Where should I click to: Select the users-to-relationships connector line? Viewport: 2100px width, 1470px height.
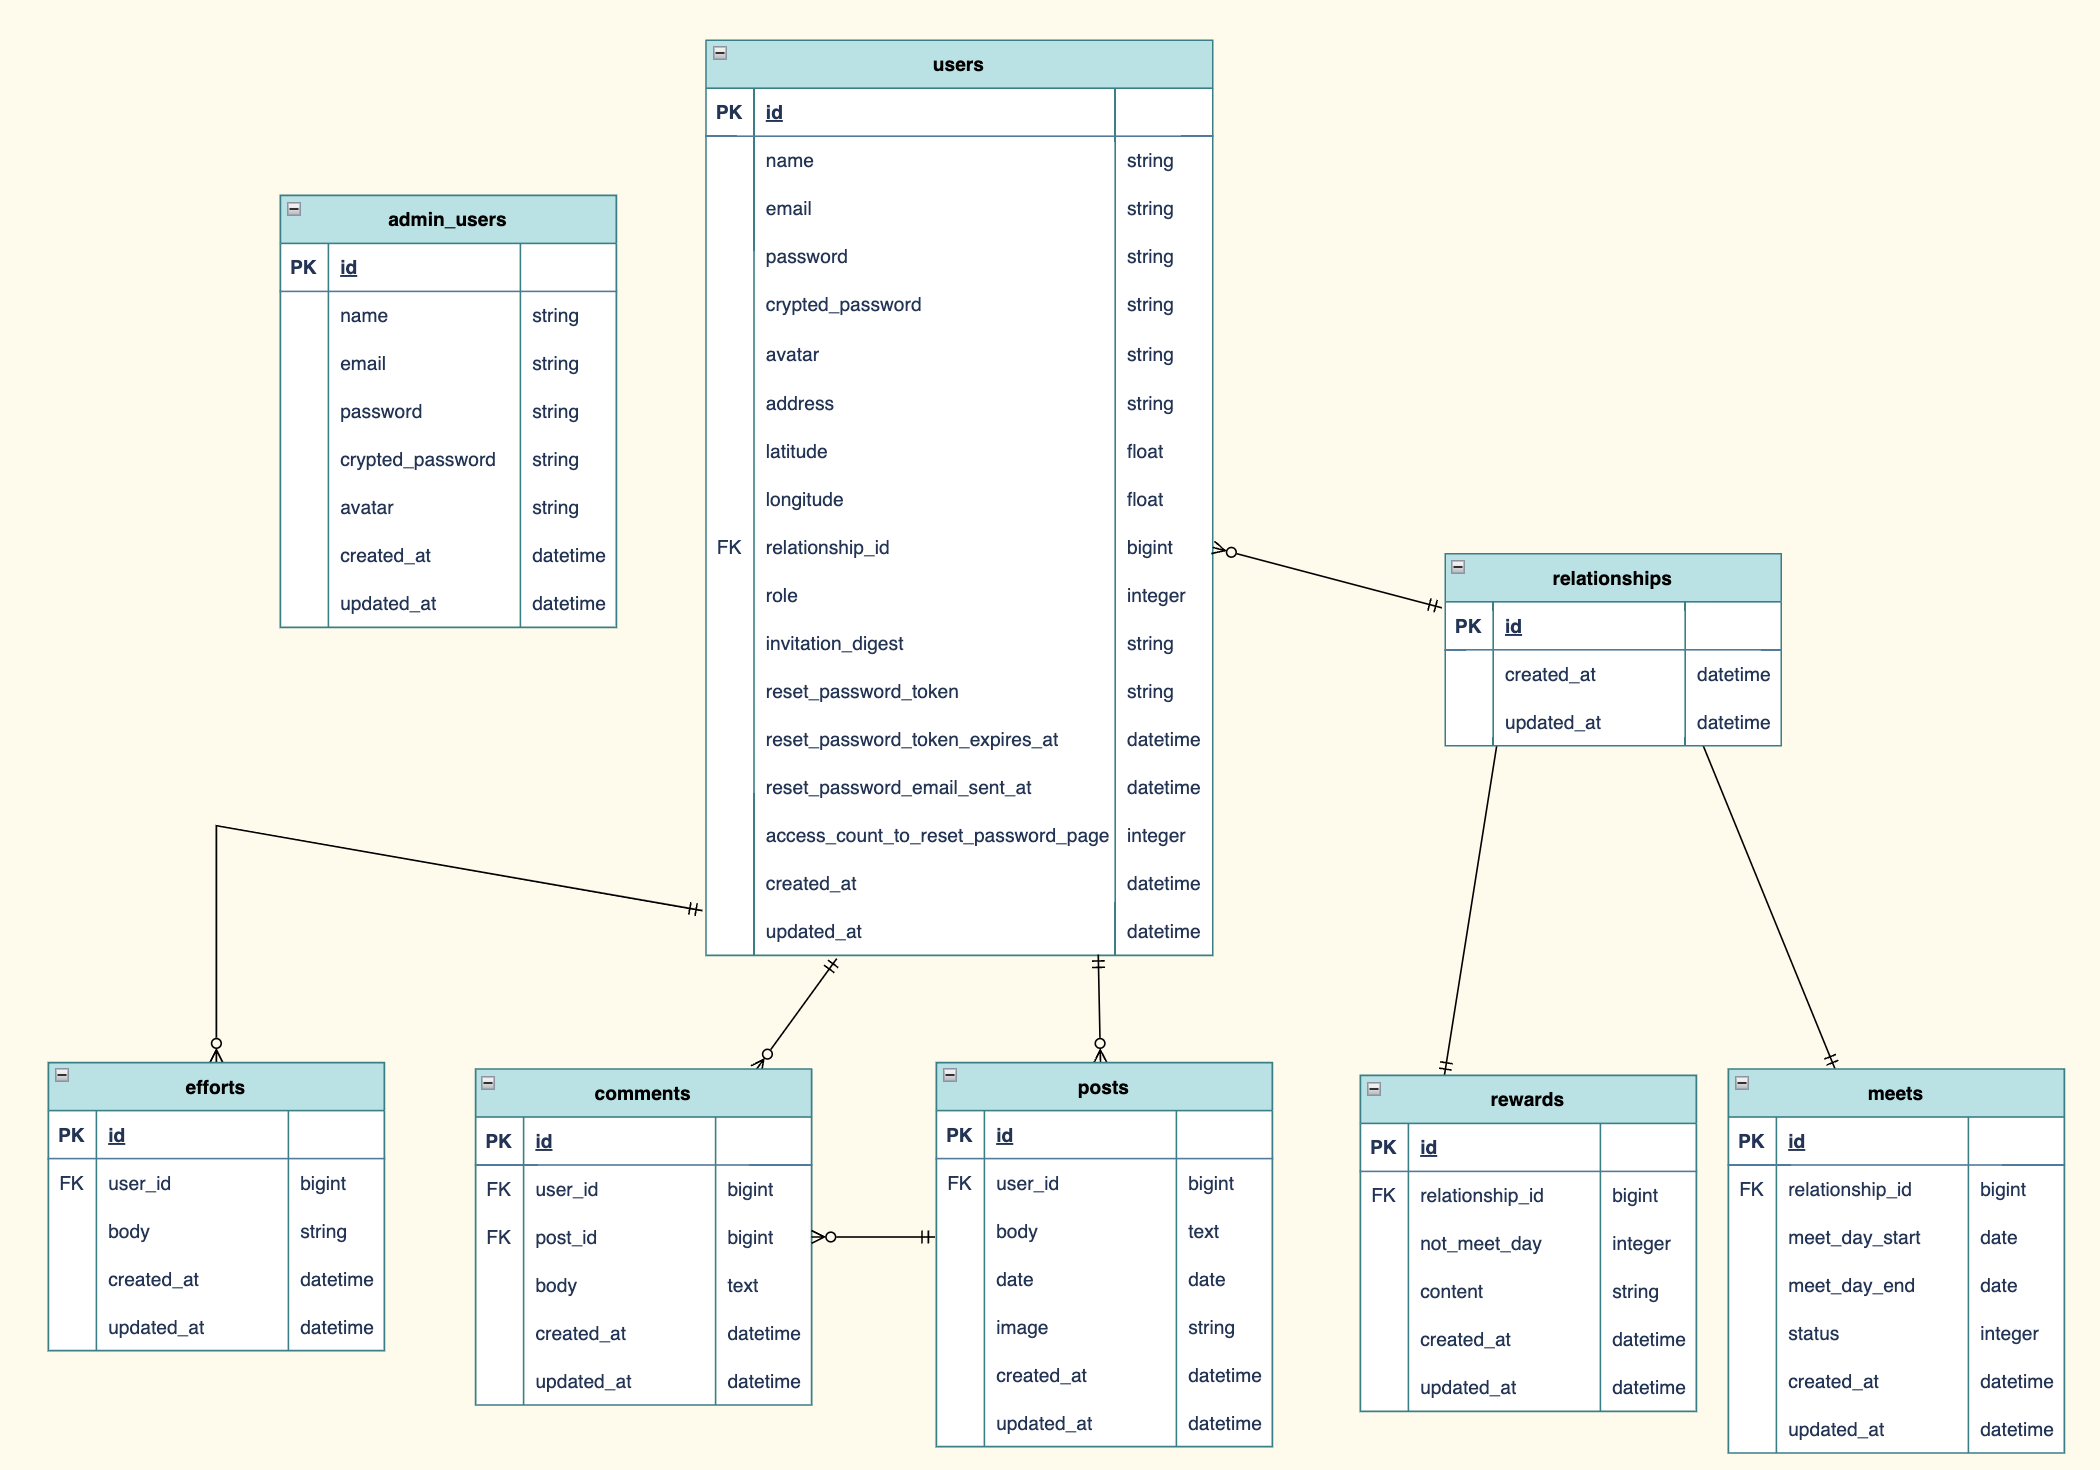pyautogui.click(x=1330, y=578)
